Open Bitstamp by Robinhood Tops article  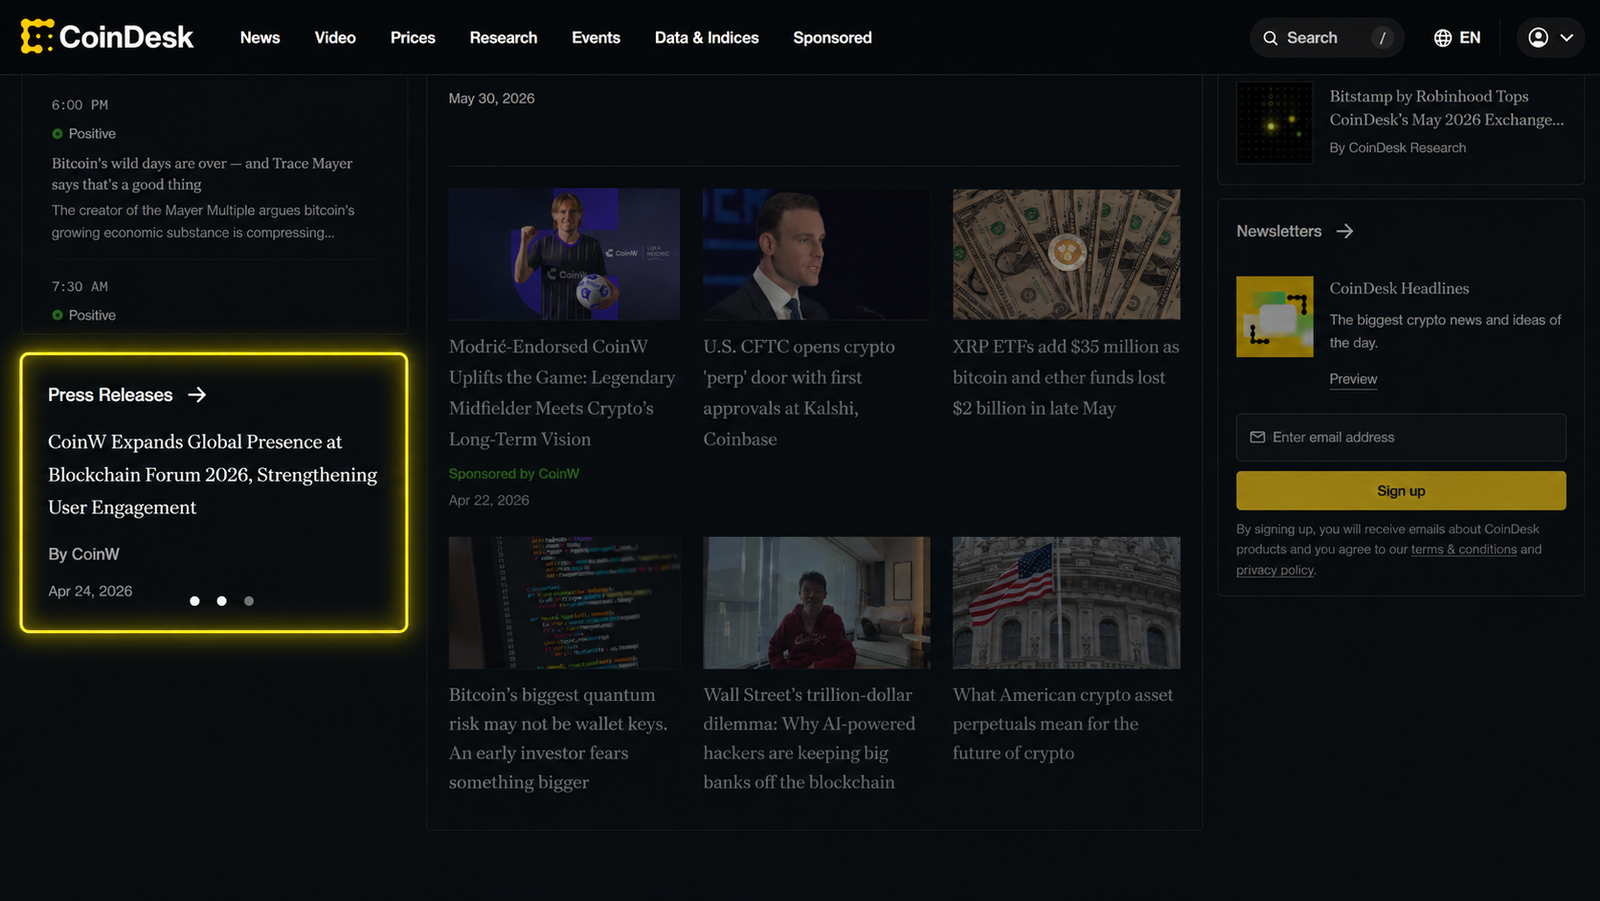click(1447, 108)
